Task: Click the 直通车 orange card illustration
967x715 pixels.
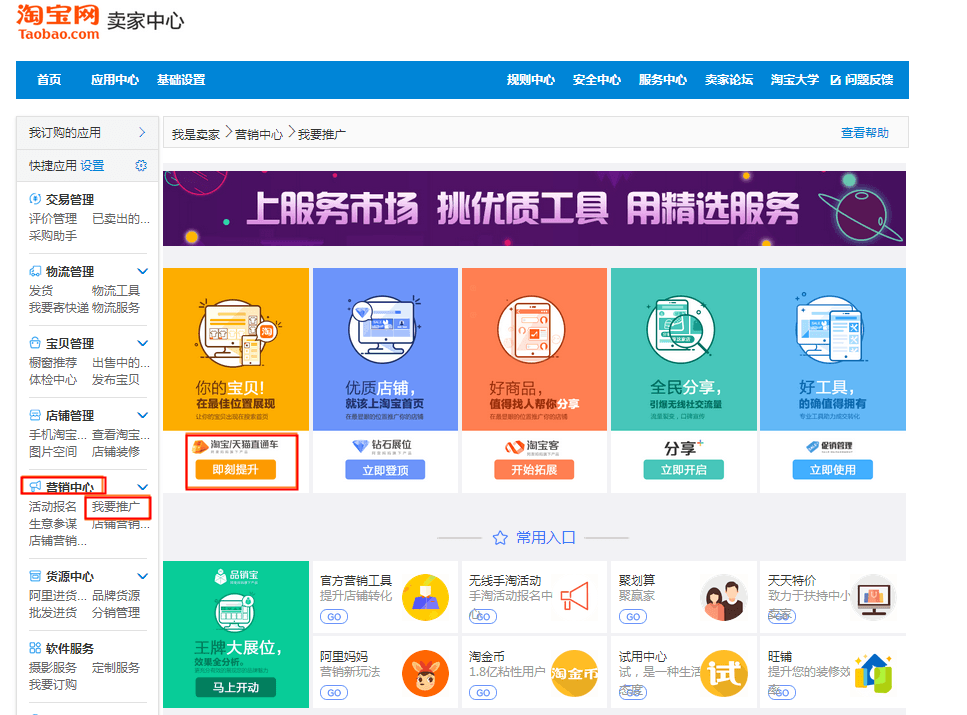Action: [x=237, y=333]
